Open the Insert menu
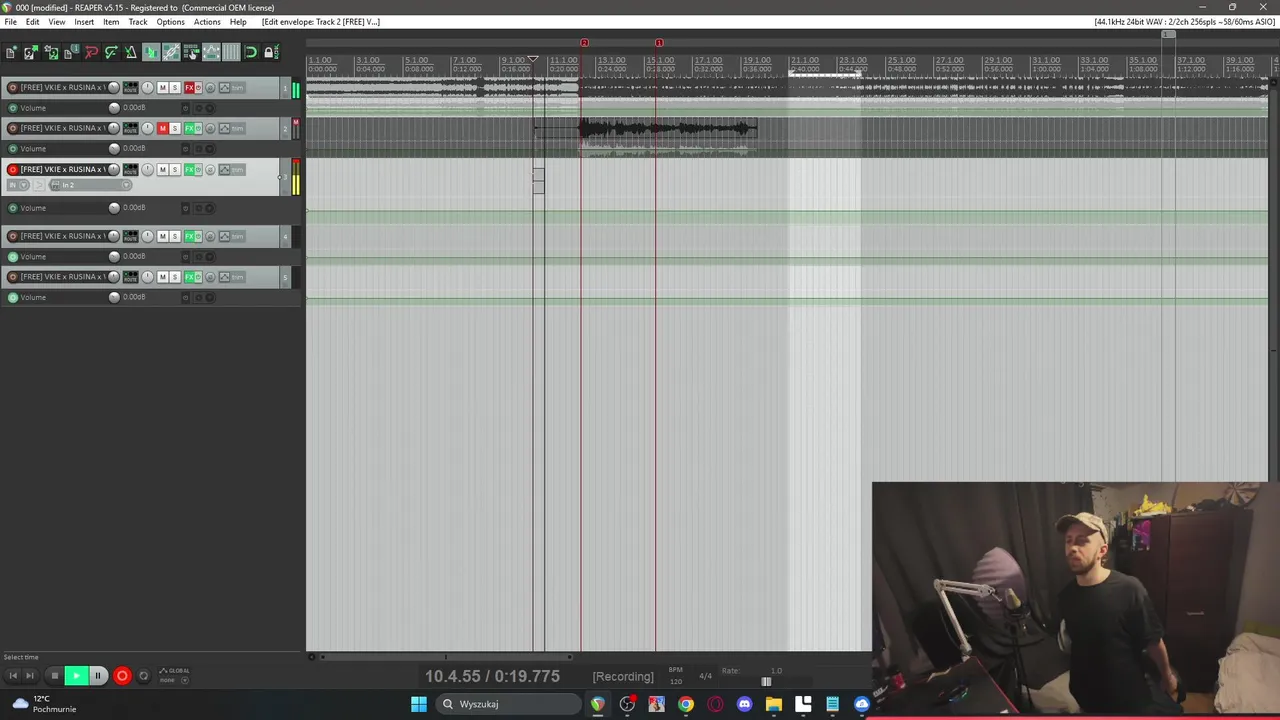 (x=84, y=22)
